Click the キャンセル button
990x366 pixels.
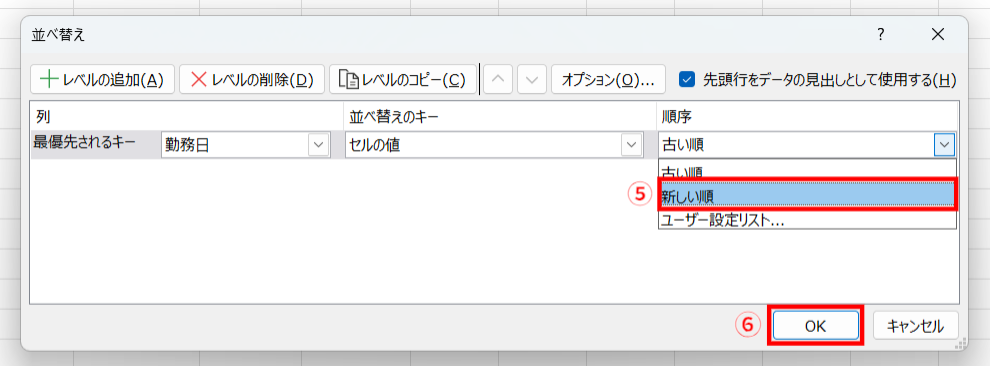pyautogui.click(x=915, y=326)
